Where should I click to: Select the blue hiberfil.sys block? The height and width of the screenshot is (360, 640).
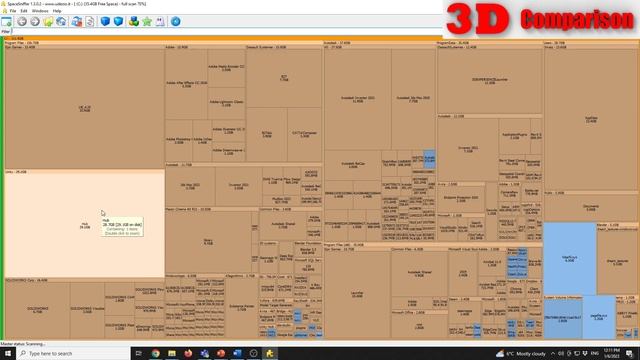tap(570, 259)
